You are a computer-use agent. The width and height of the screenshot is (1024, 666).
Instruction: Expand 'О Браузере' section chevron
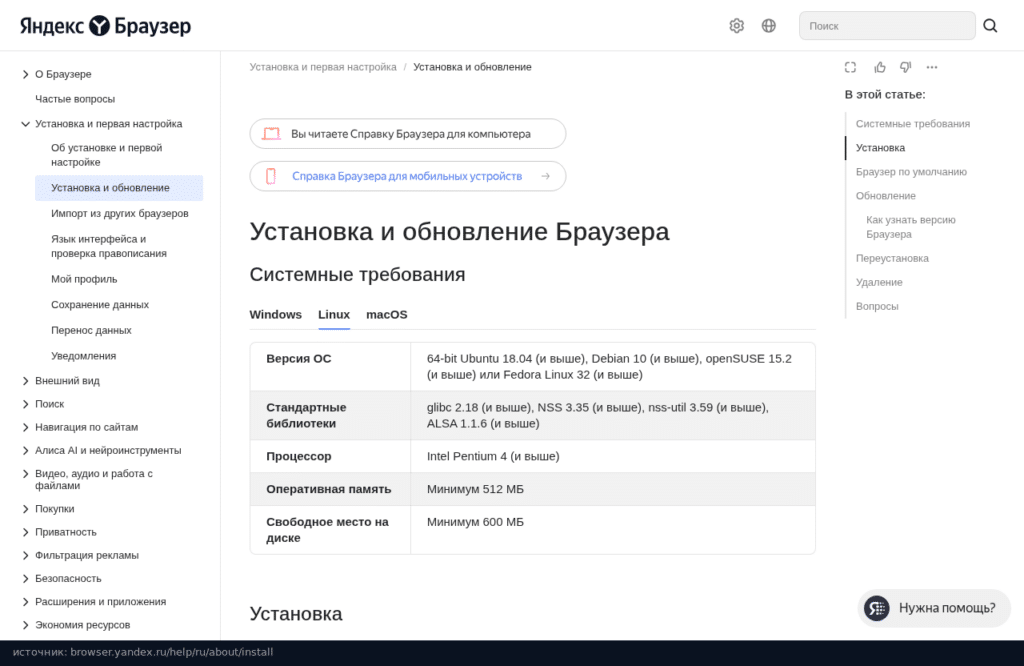coord(25,74)
